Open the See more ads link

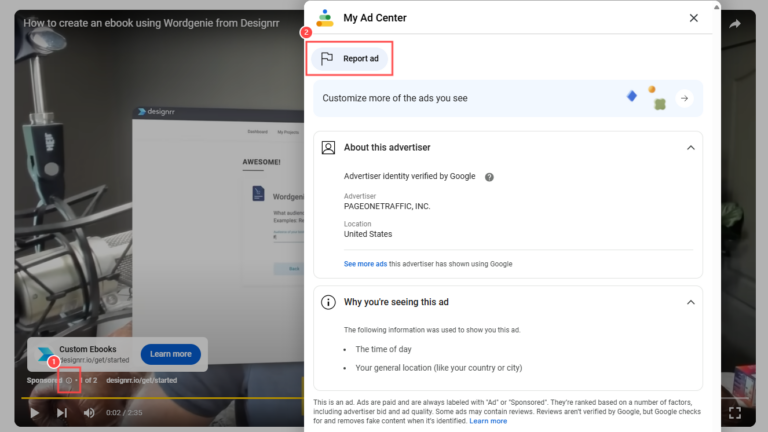365,264
